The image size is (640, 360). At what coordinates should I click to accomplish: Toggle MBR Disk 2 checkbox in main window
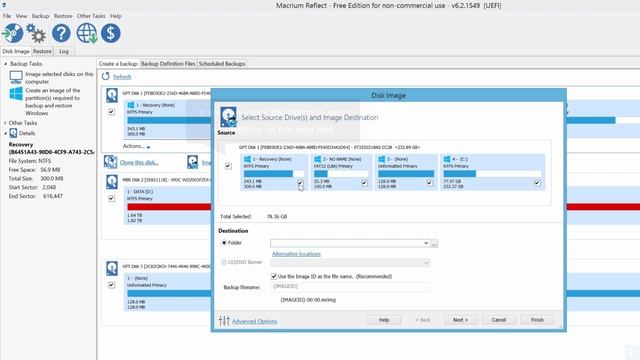(111, 198)
